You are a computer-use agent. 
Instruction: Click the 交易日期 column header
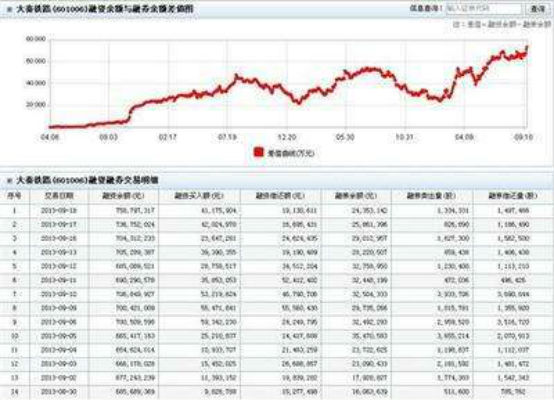coord(59,196)
